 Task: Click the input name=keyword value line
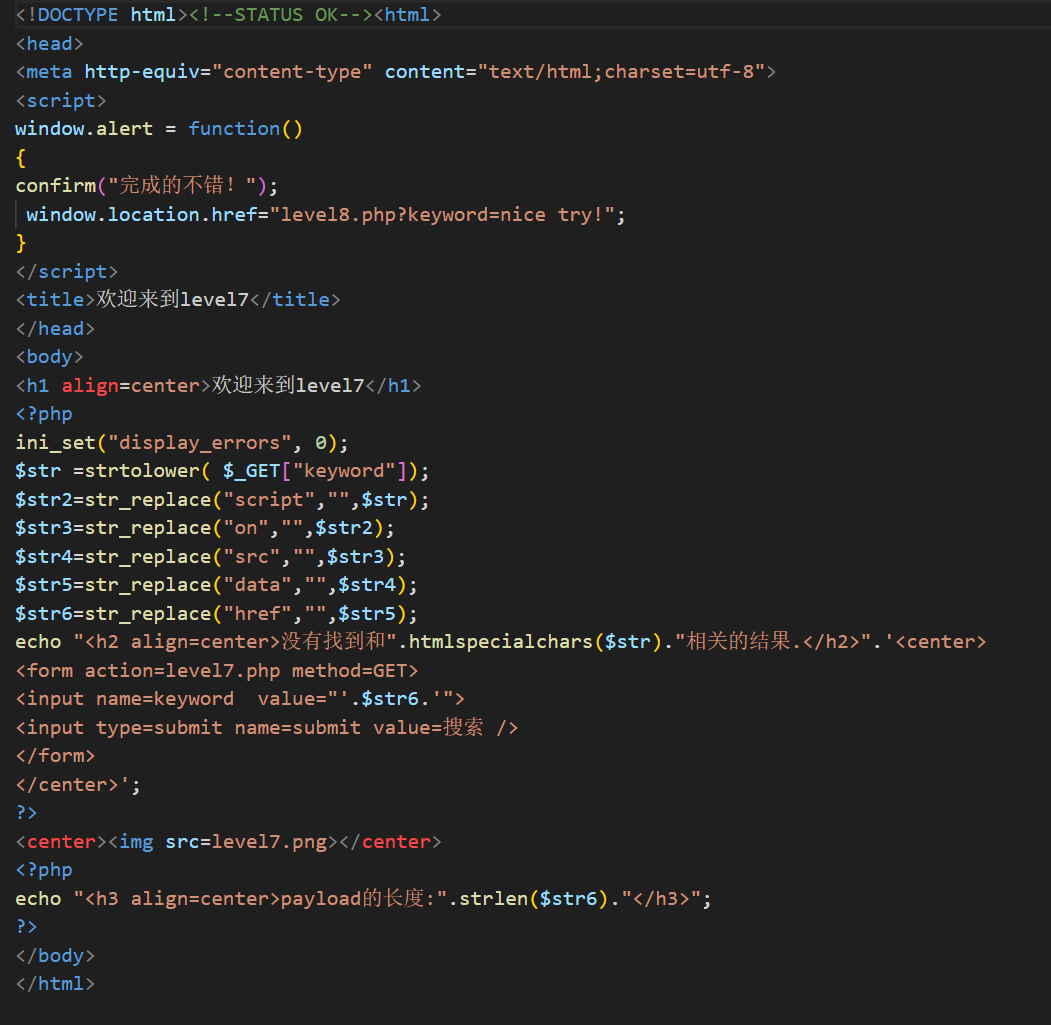pos(240,699)
